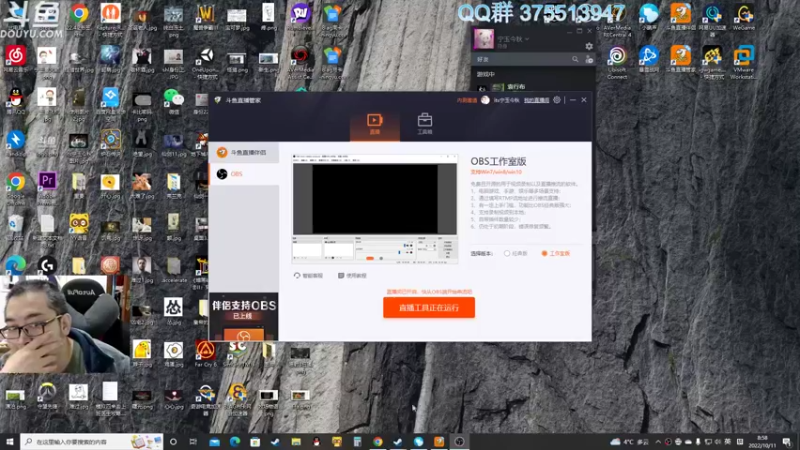Click the 4°C weather widget on taskbar
This screenshot has height=450, width=800.
tap(631, 442)
